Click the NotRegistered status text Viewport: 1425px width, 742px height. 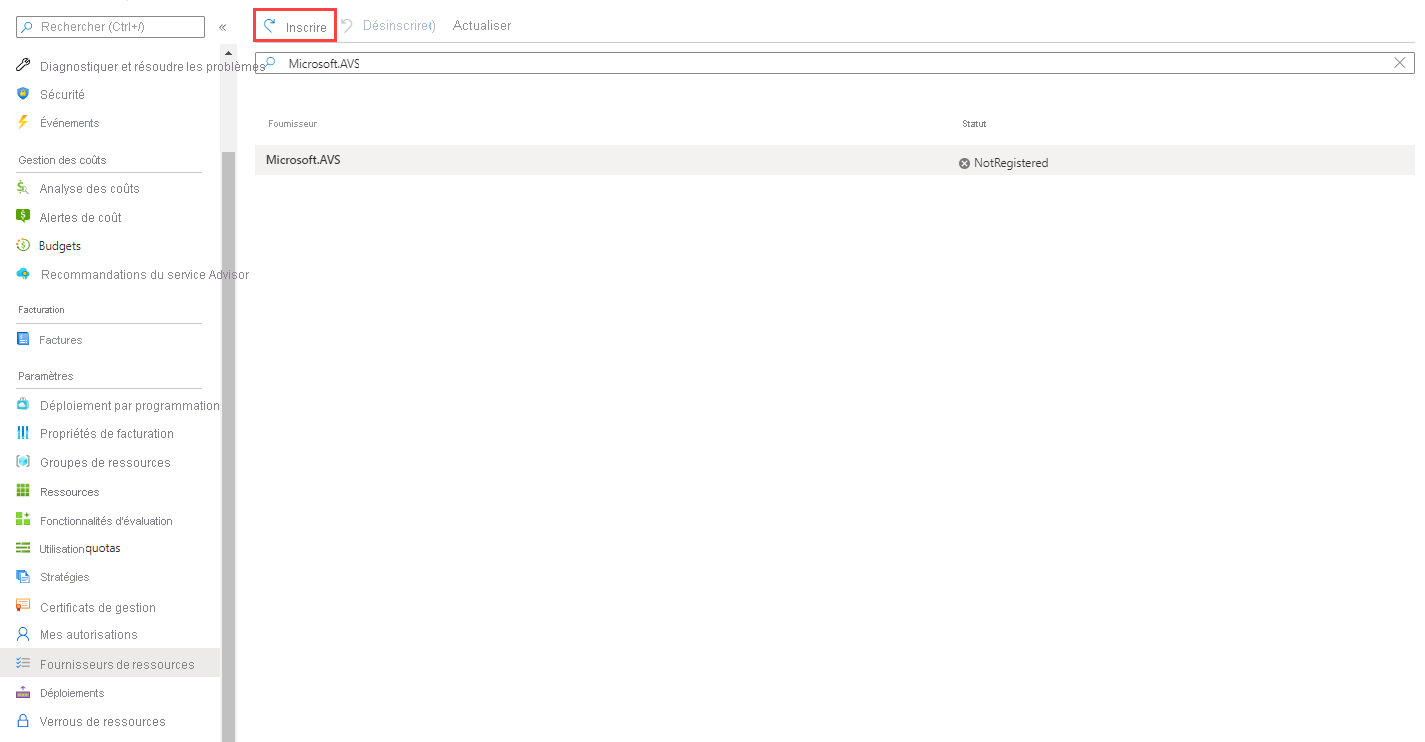[x=1011, y=163]
